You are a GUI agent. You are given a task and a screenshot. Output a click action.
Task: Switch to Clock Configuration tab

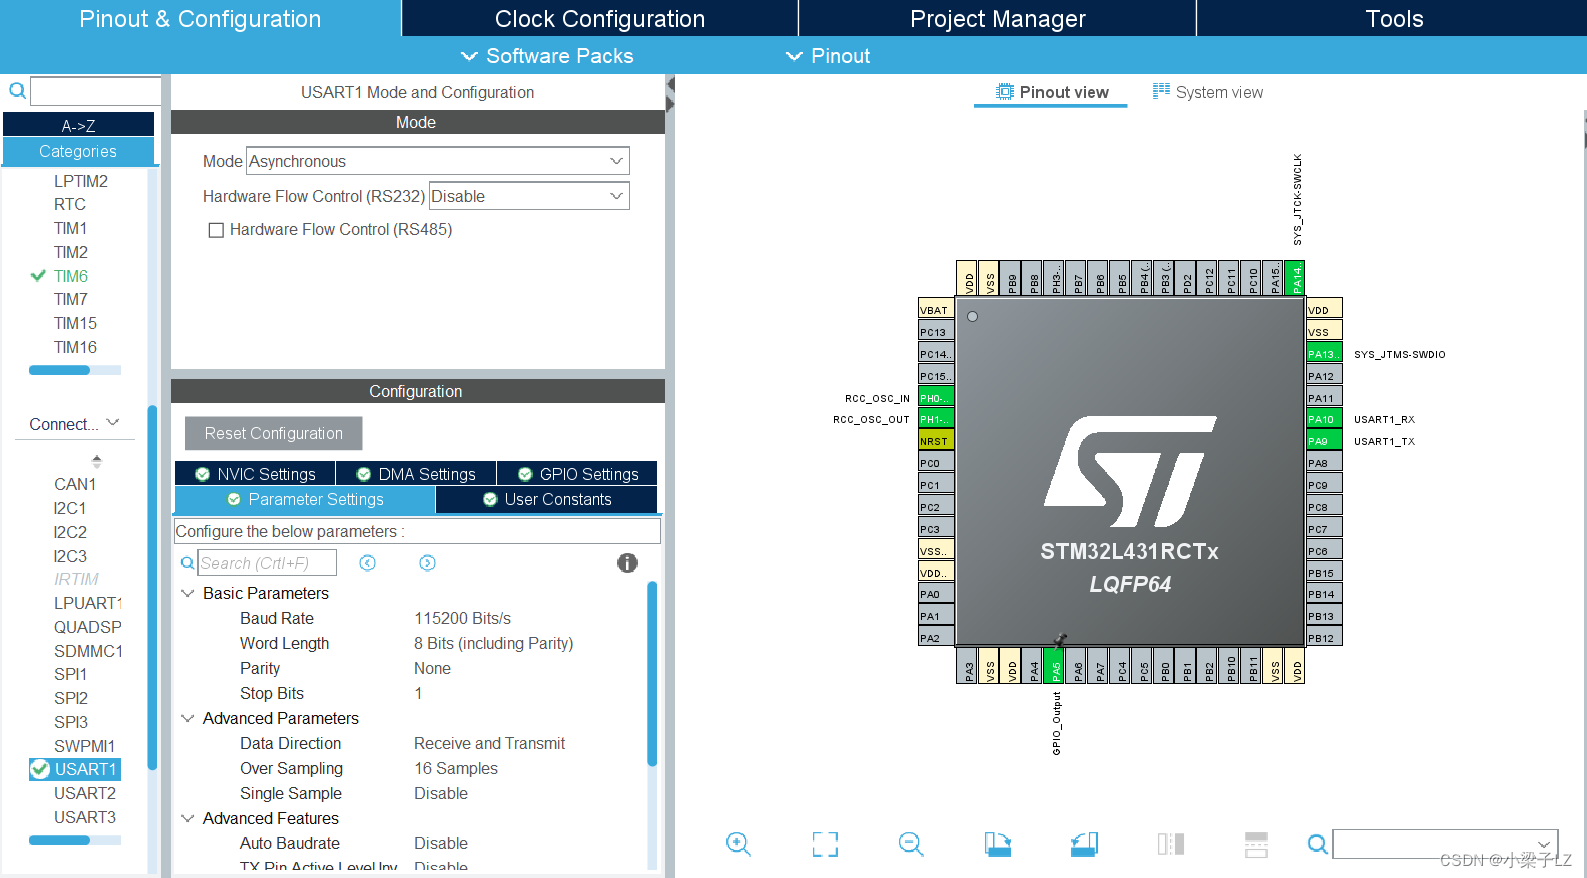click(x=600, y=18)
